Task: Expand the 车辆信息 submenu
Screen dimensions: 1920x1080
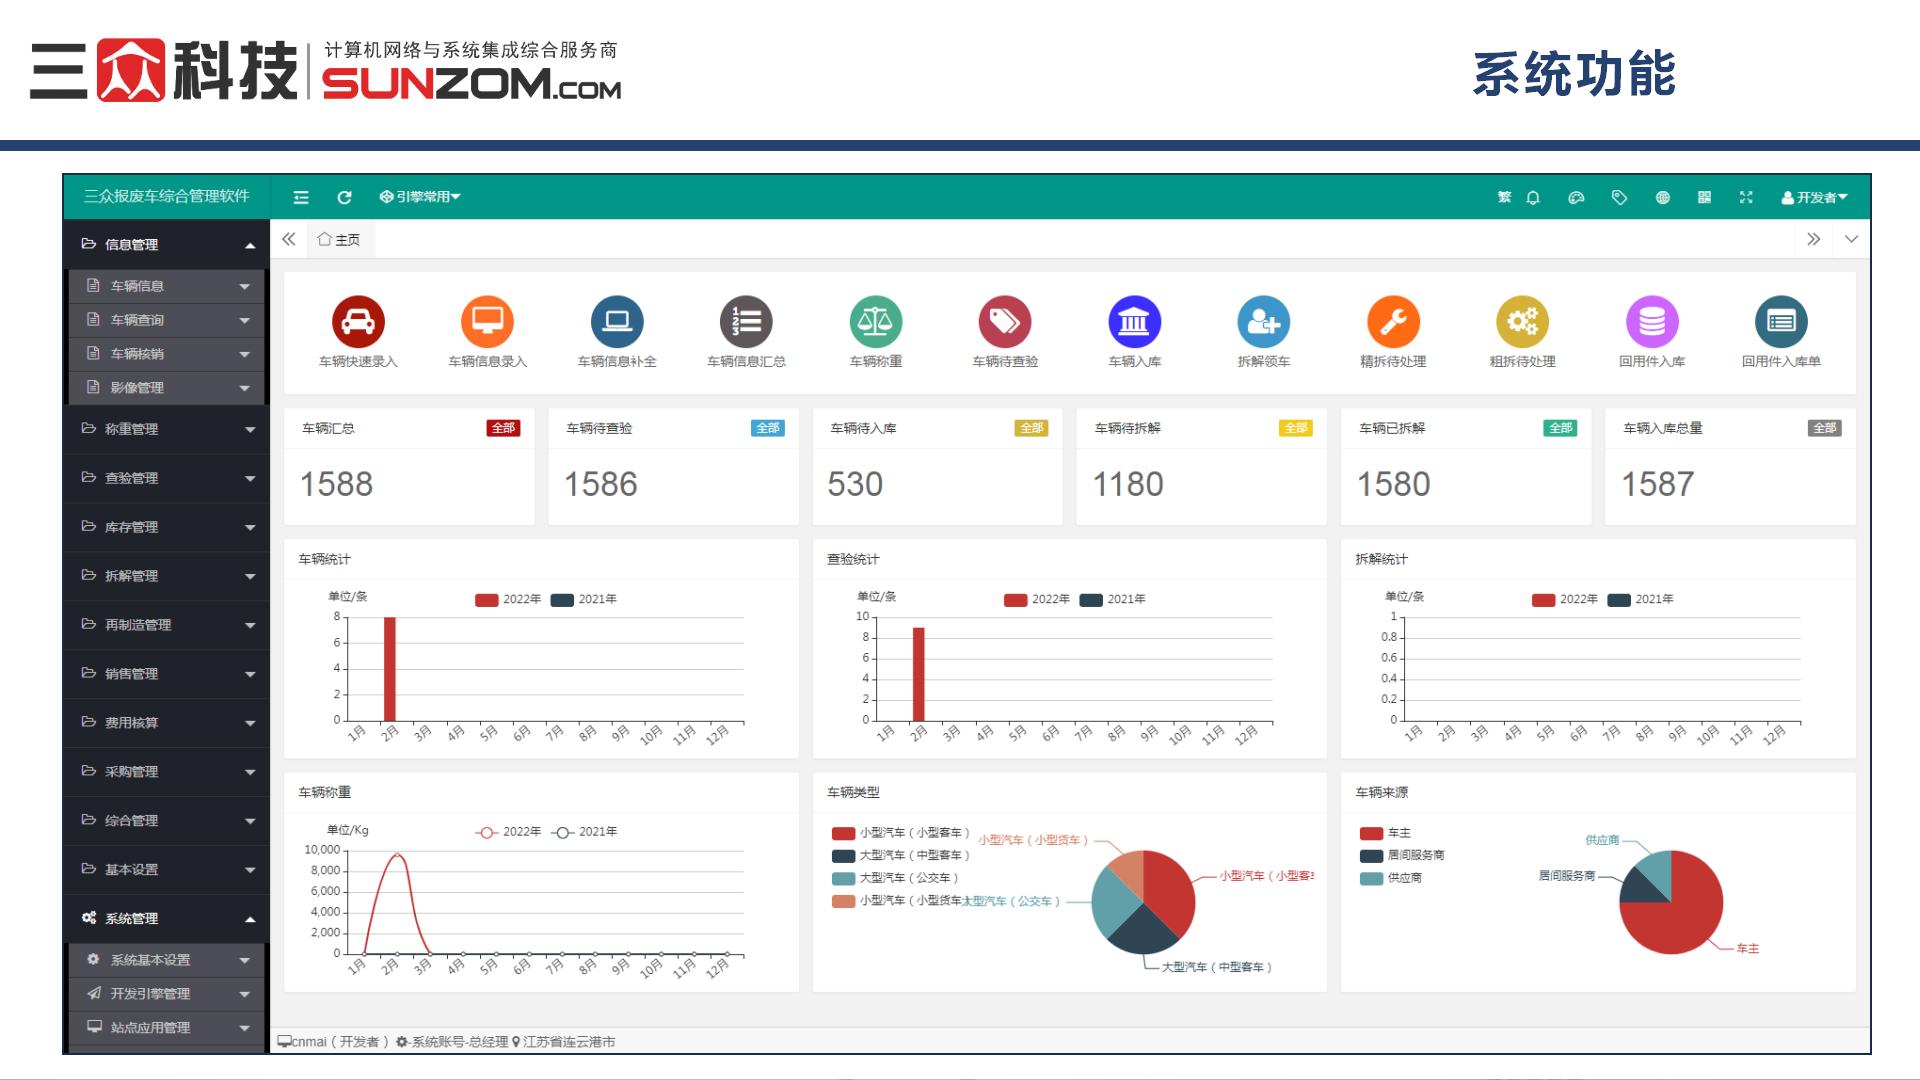Action: tap(167, 286)
